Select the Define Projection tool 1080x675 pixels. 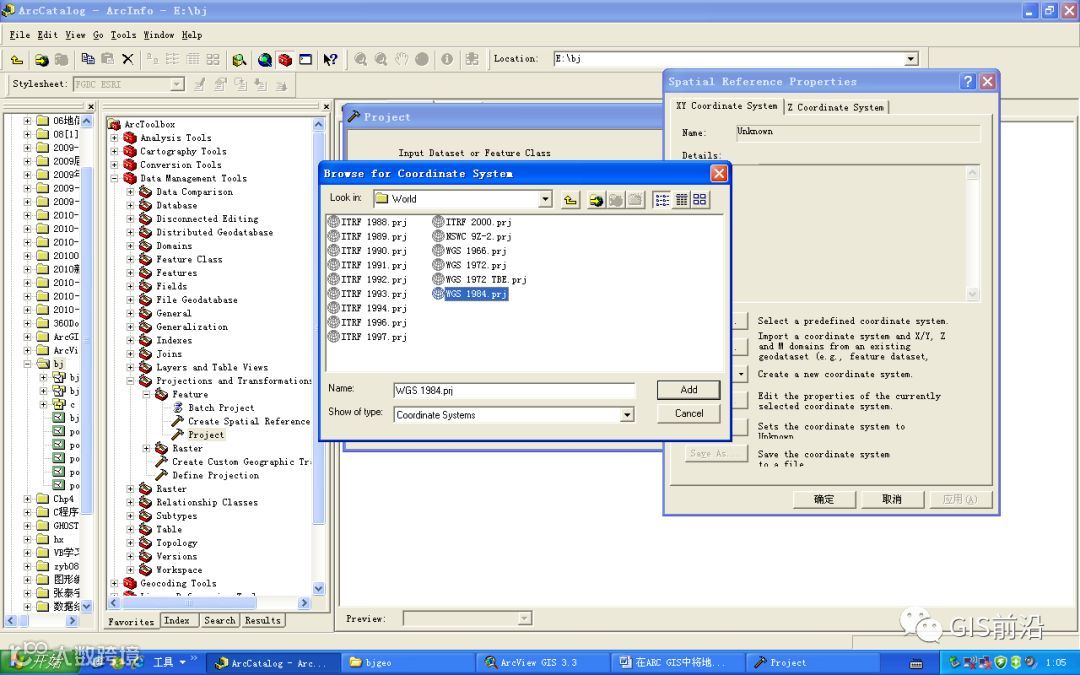pos(208,475)
